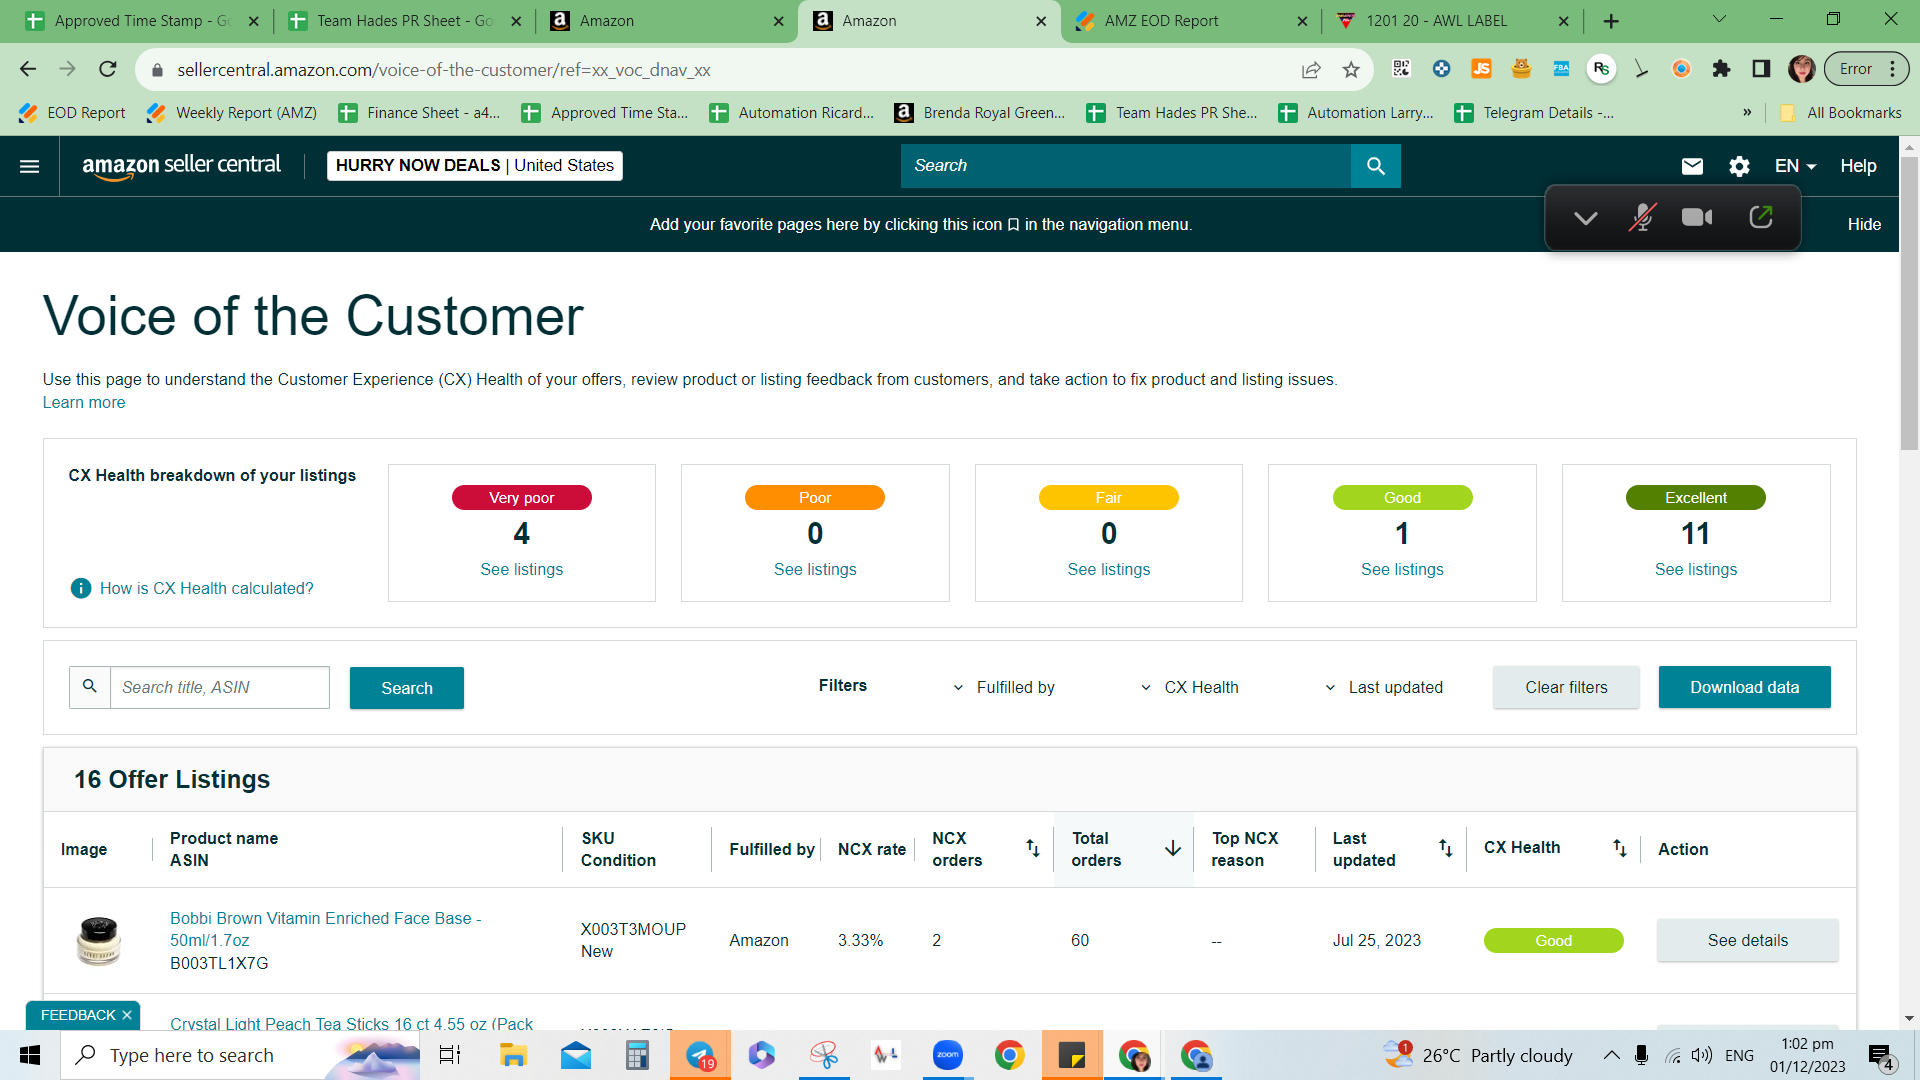
Task: Open the Help link in header
Action: click(x=1858, y=166)
